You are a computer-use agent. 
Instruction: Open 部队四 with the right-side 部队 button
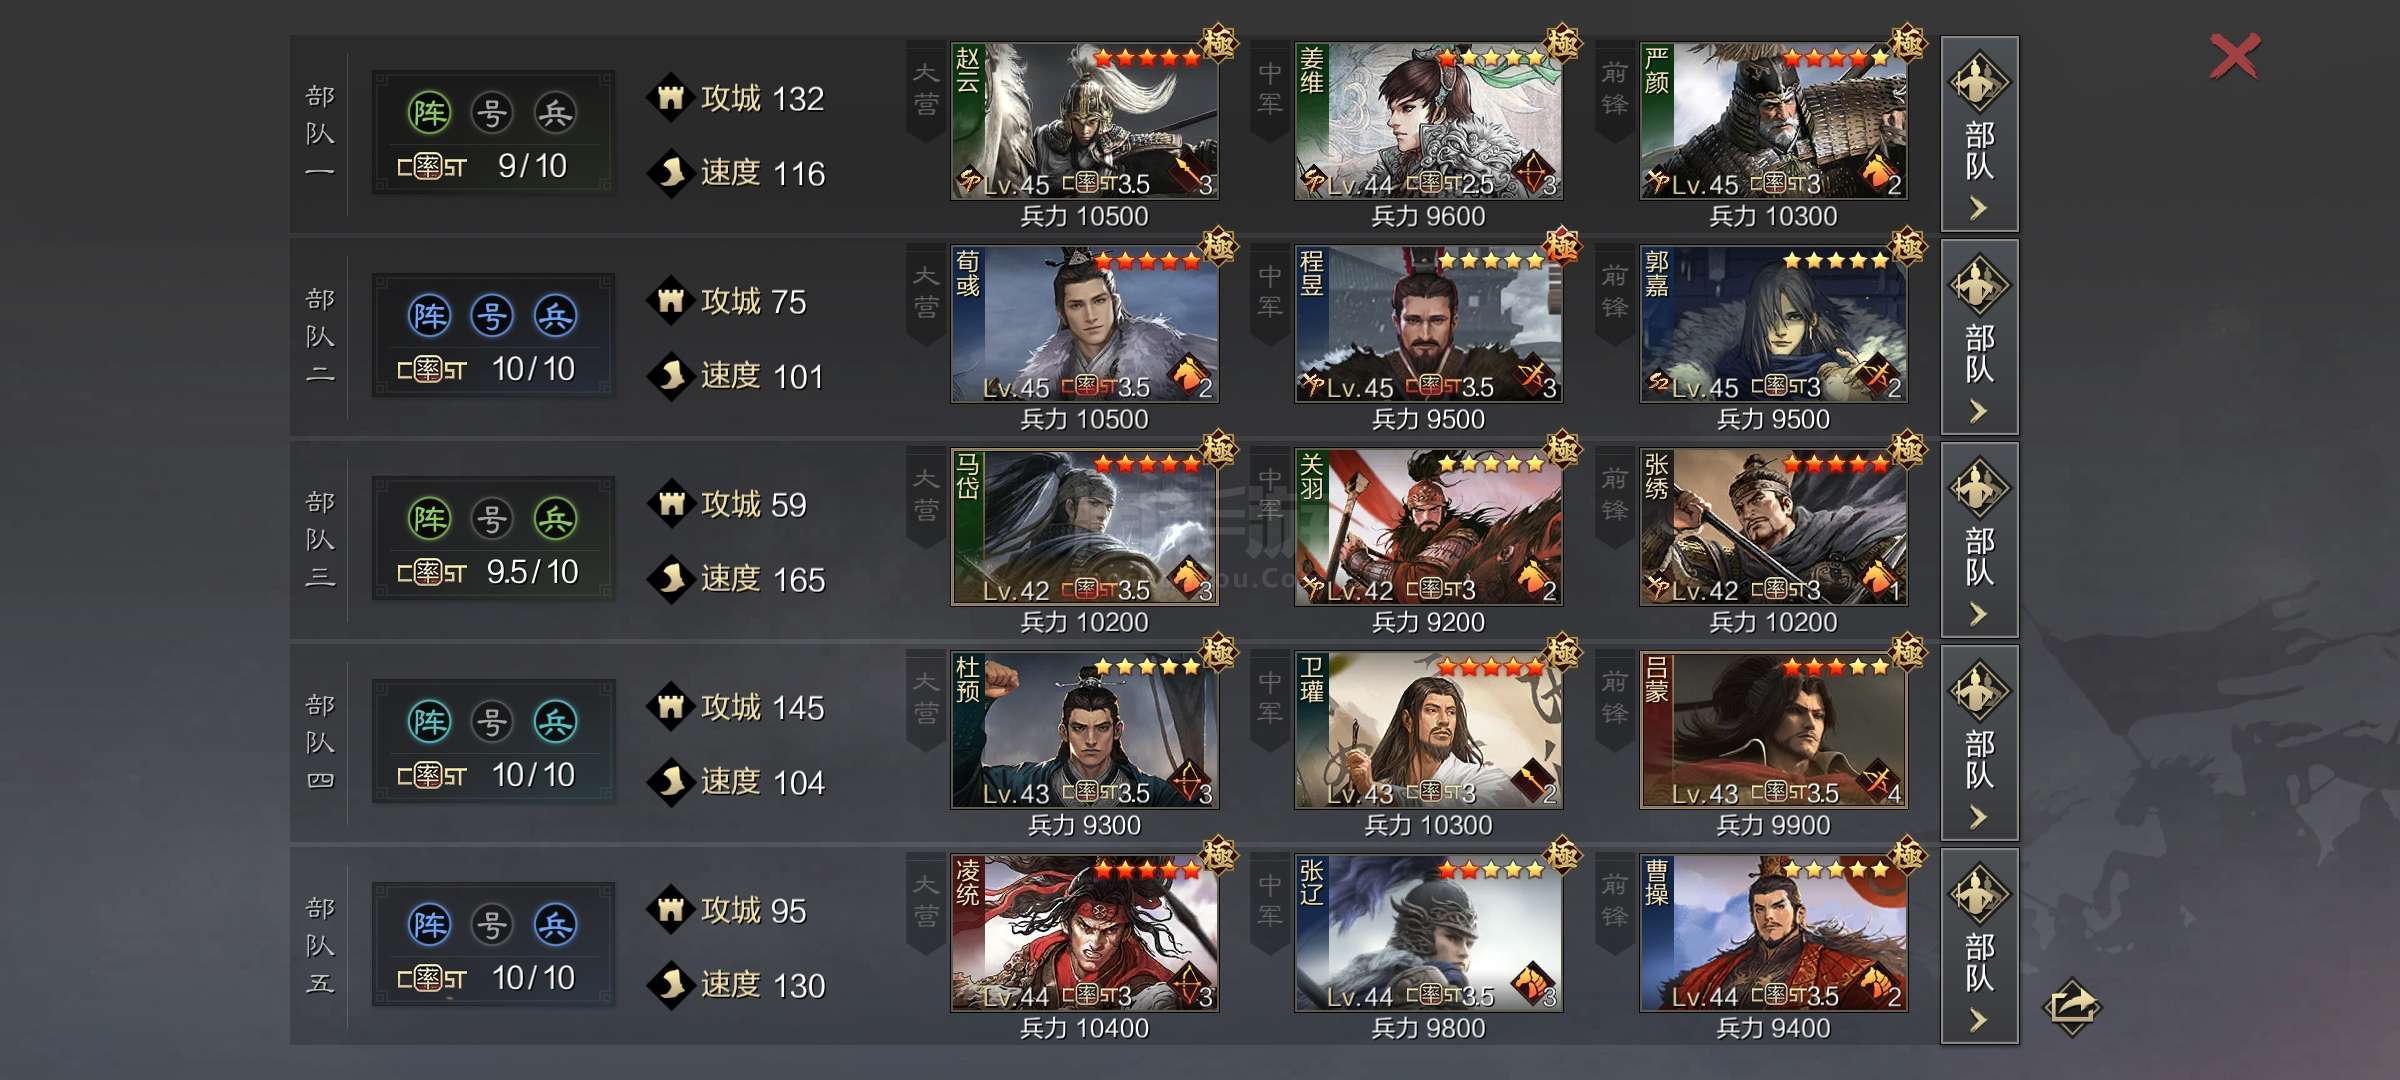[x=1980, y=743]
